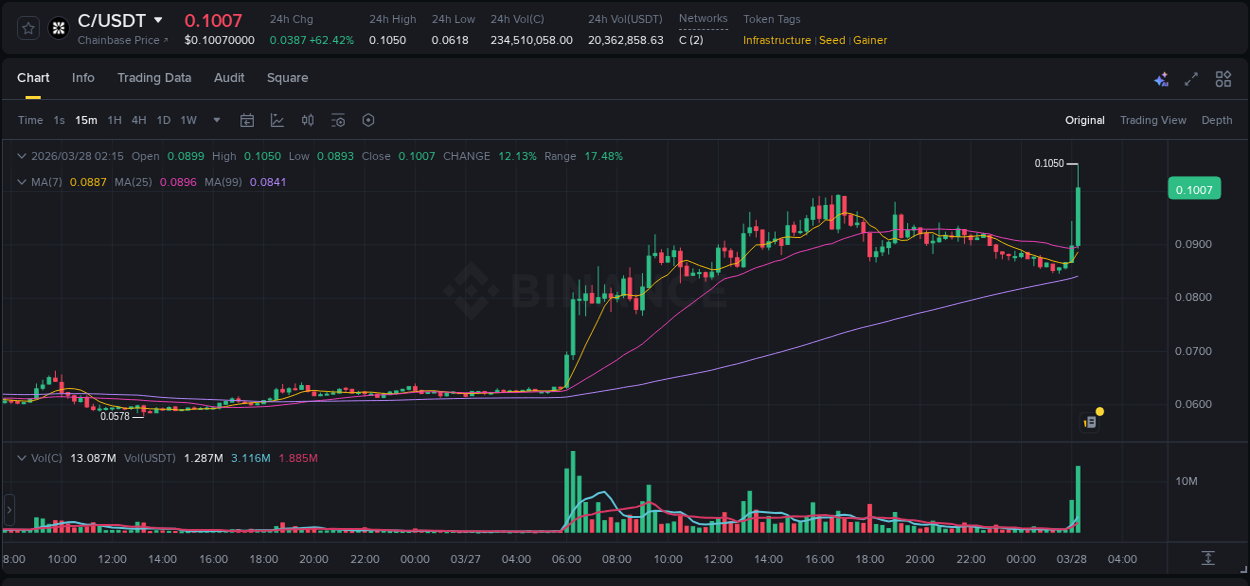
Task: Collapse the moving averages legend chevron
Action: click(x=21, y=182)
